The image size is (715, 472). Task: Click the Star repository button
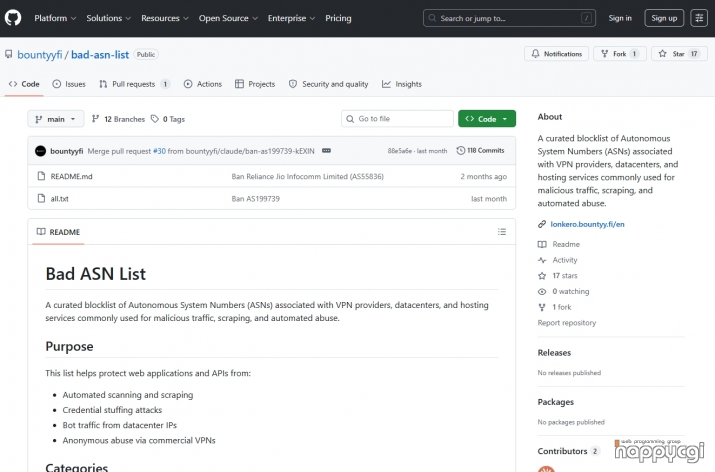point(679,54)
